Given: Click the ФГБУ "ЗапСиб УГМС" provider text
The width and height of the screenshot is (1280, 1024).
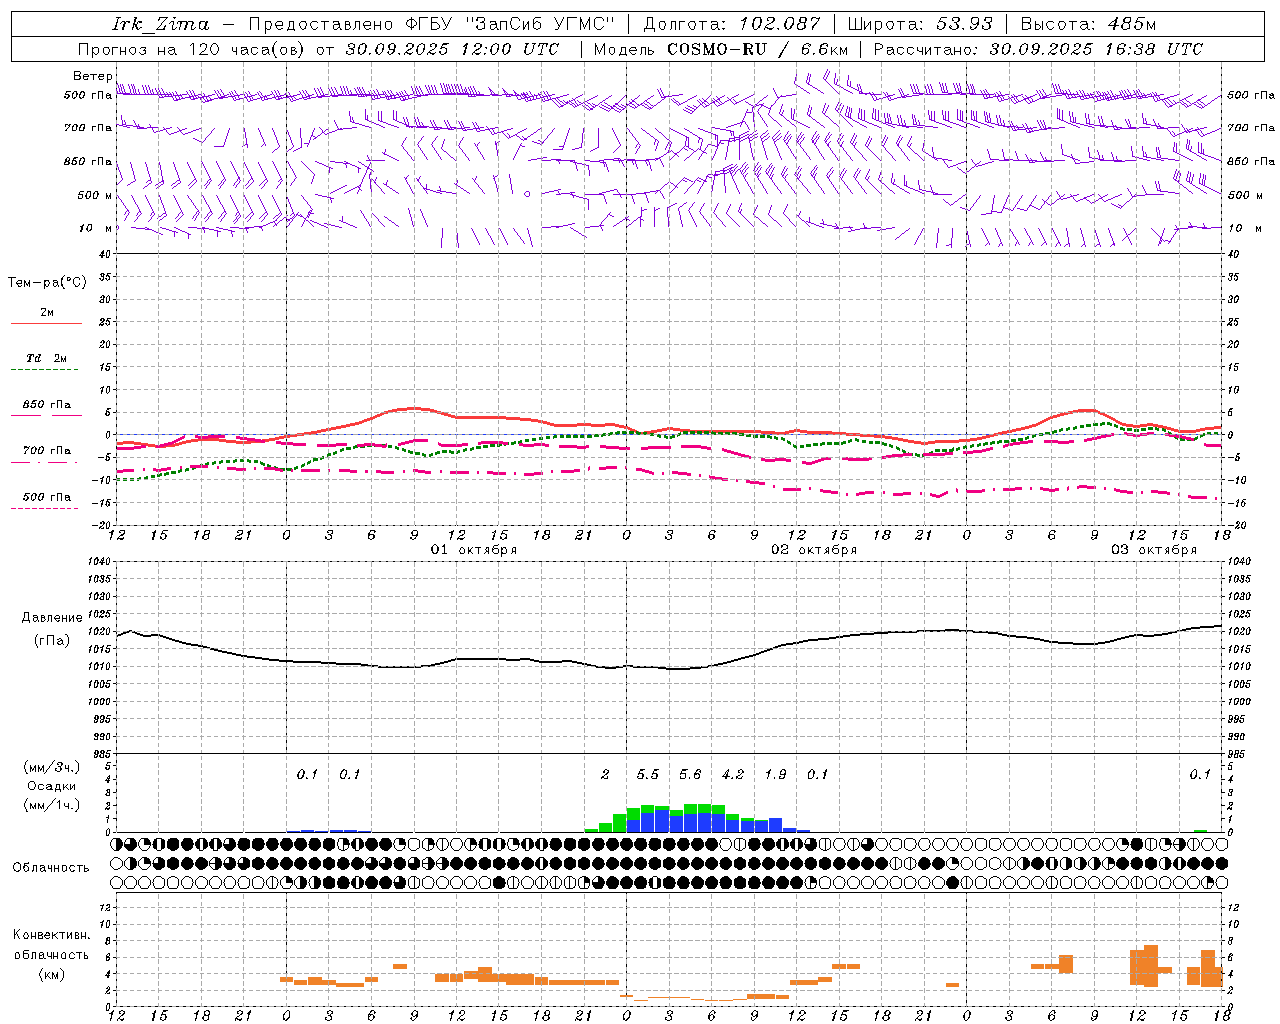Looking at the screenshot, I should point(511,24).
